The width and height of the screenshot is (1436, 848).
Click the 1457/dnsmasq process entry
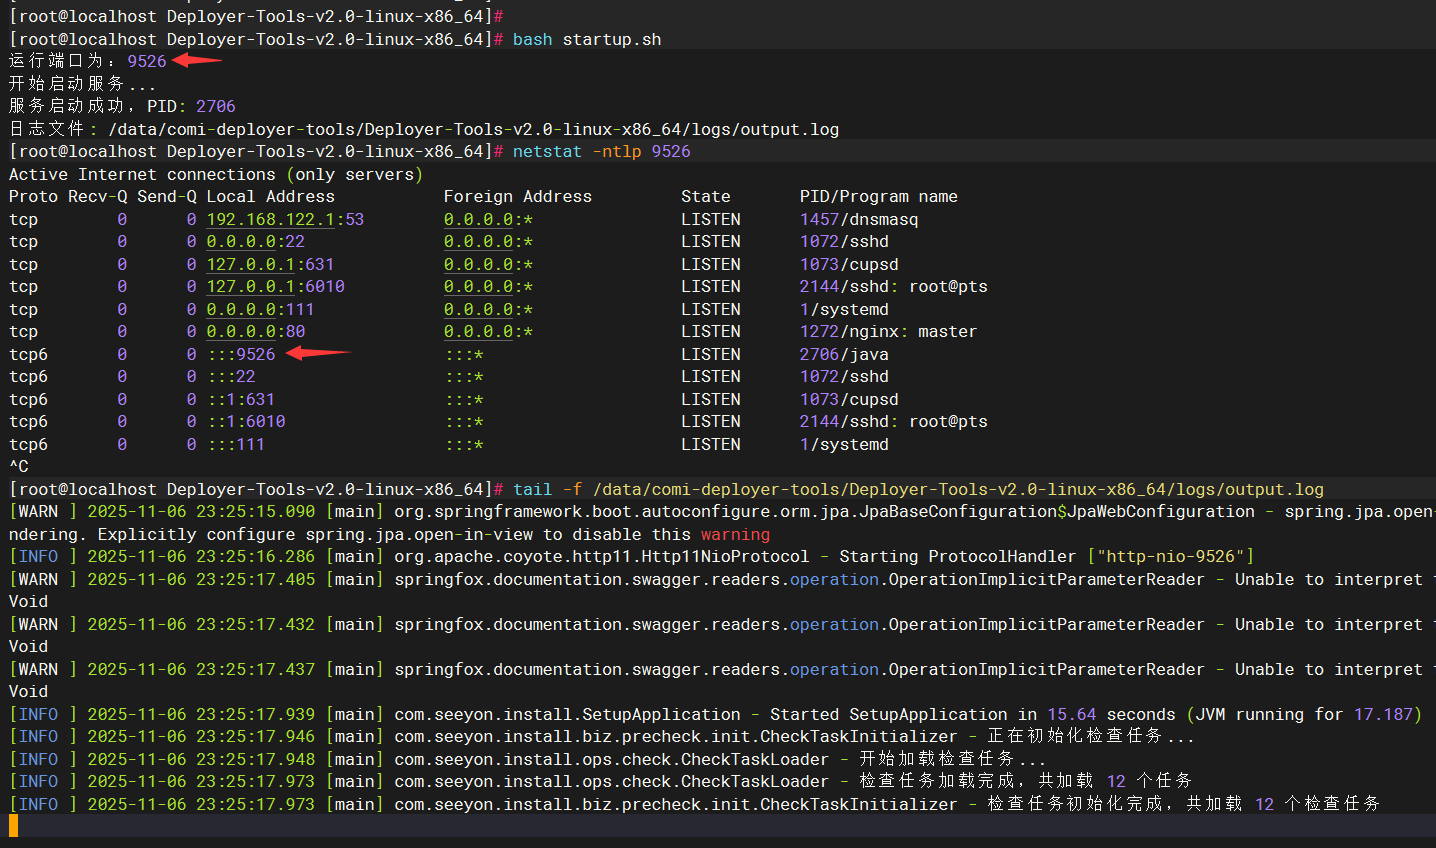pyautogui.click(x=858, y=219)
